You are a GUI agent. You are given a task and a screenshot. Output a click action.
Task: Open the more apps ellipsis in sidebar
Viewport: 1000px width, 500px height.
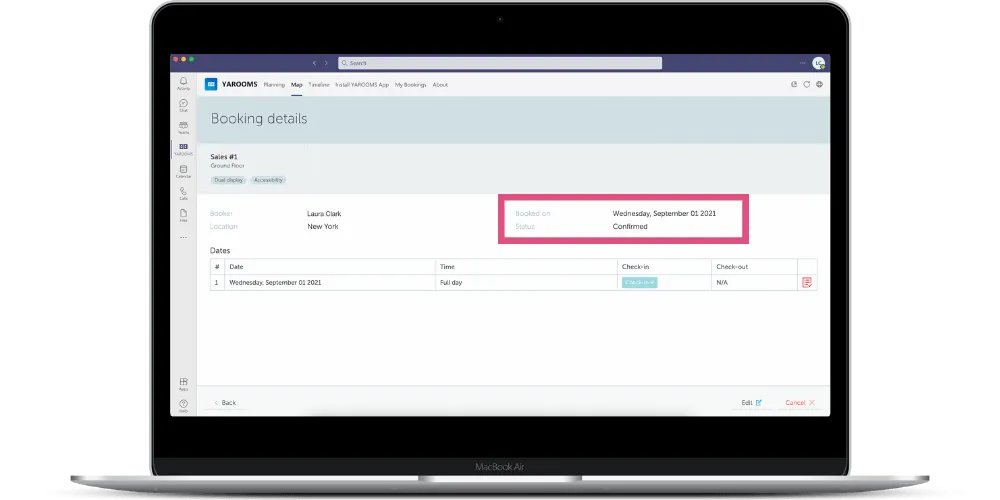(183, 237)
